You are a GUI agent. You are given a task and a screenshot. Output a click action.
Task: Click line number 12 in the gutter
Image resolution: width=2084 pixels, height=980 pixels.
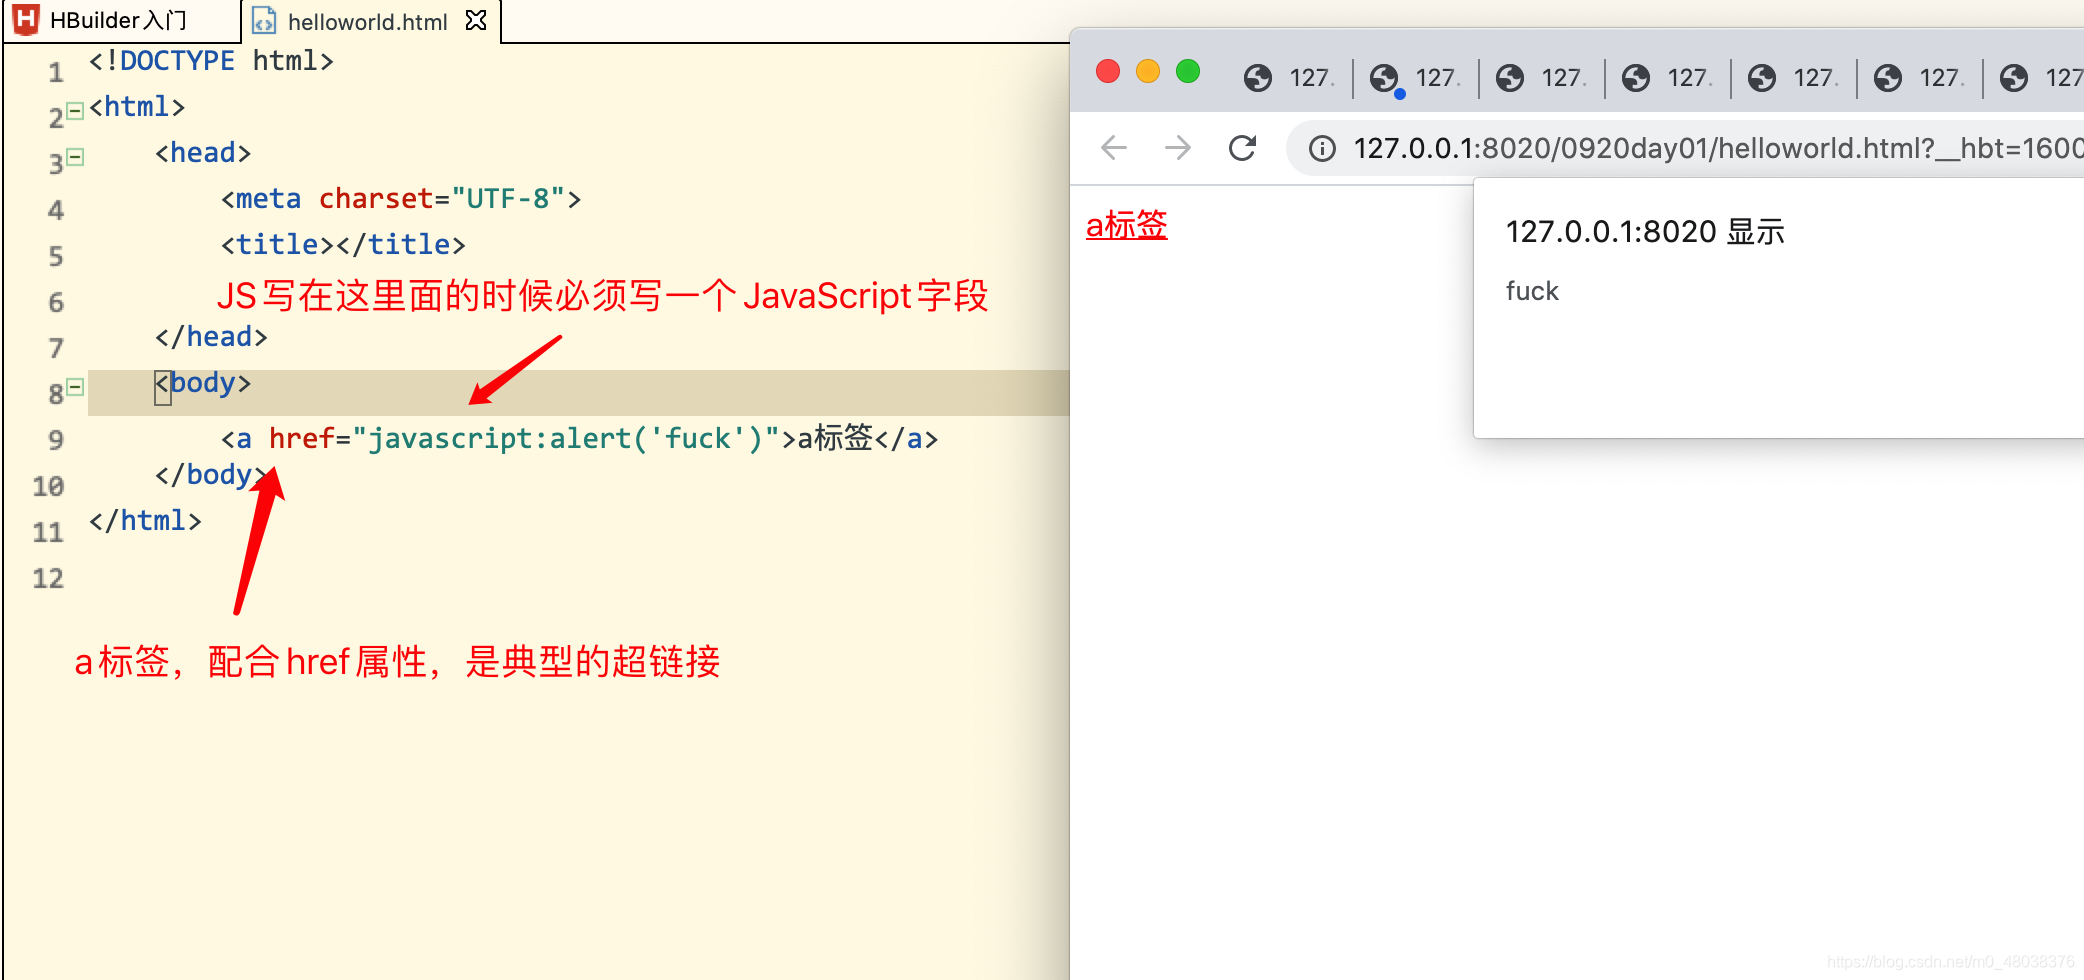click(48, 578)
